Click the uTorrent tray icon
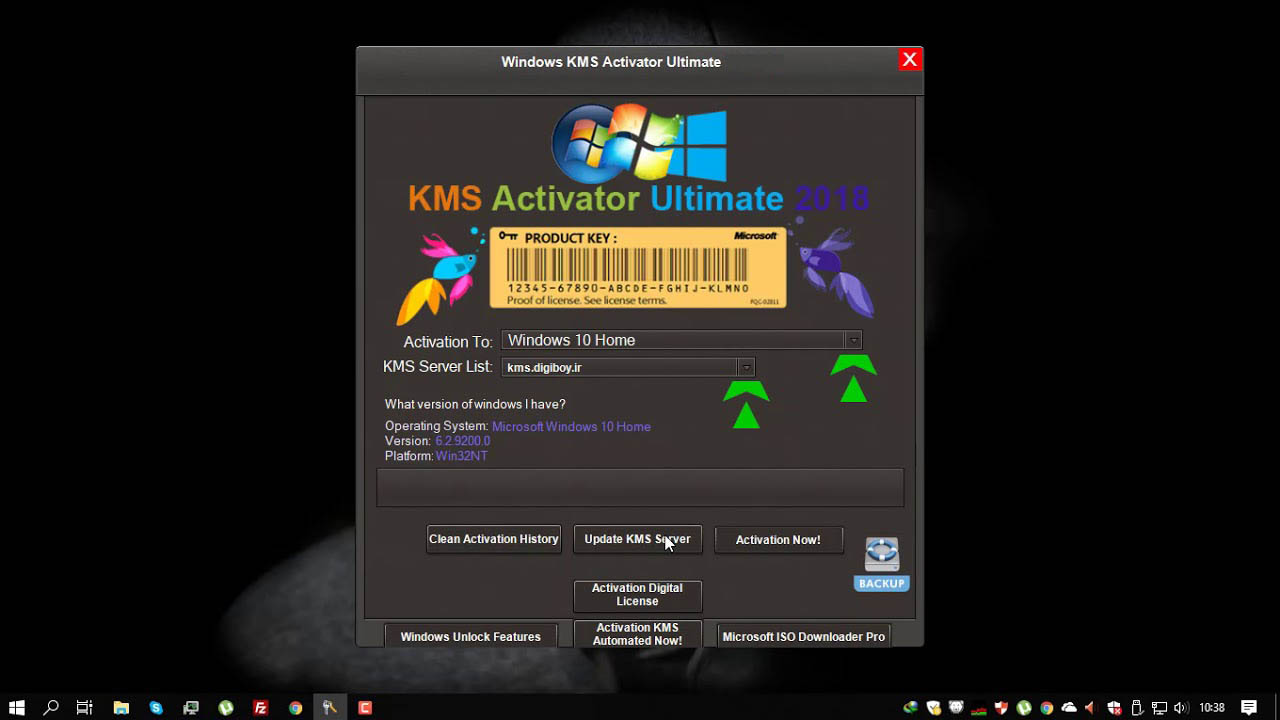 pyautogui.click(x=1024, y=707)
